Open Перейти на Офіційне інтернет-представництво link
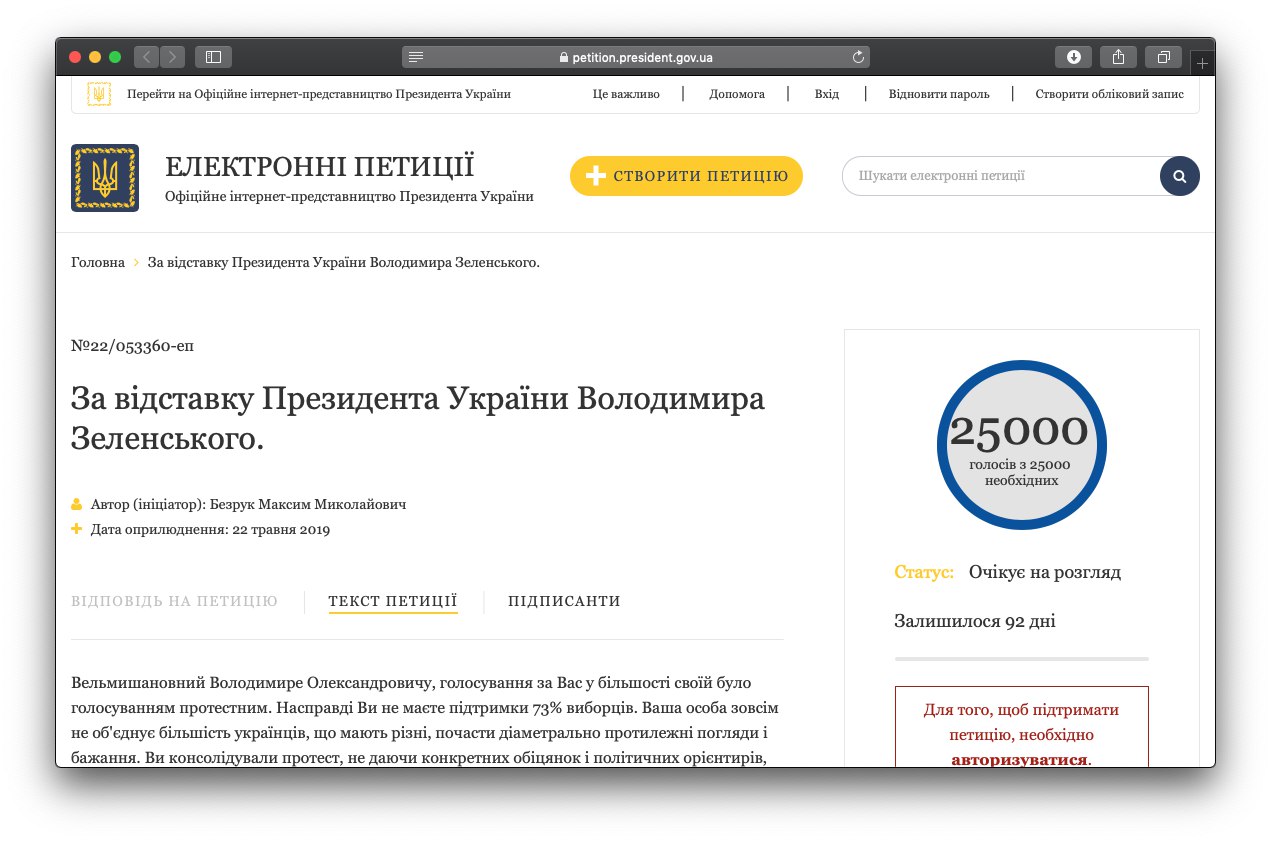The height and width of the screenshot is (841, 1271). (x=319, y=94)
